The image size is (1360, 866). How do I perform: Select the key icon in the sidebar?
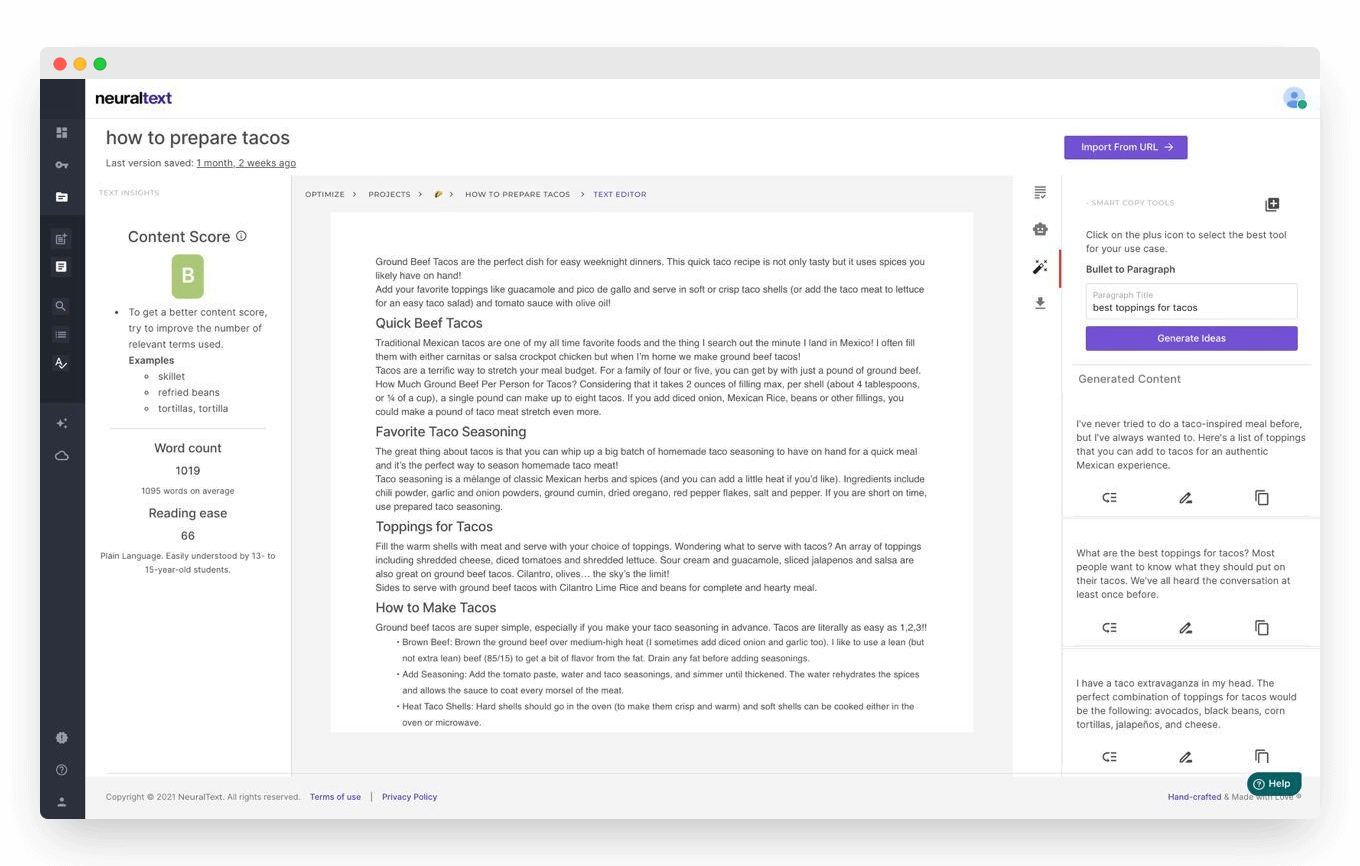(x=61, y=164)
